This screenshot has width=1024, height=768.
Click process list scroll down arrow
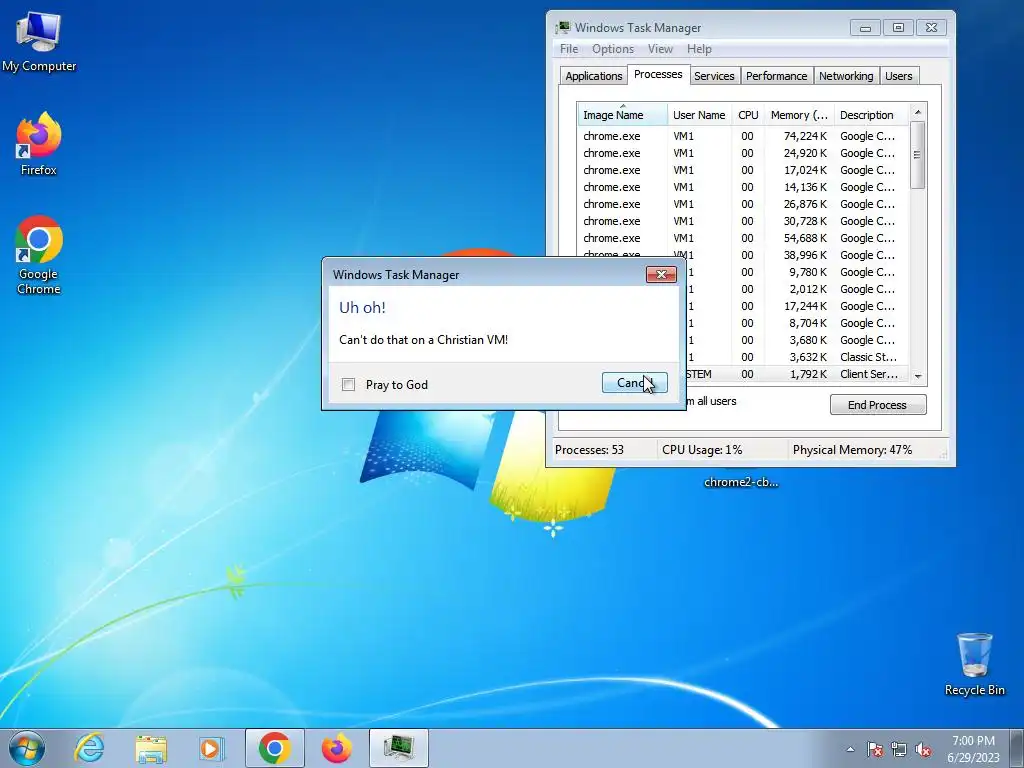pyautogui.click(x=918, y=376)
